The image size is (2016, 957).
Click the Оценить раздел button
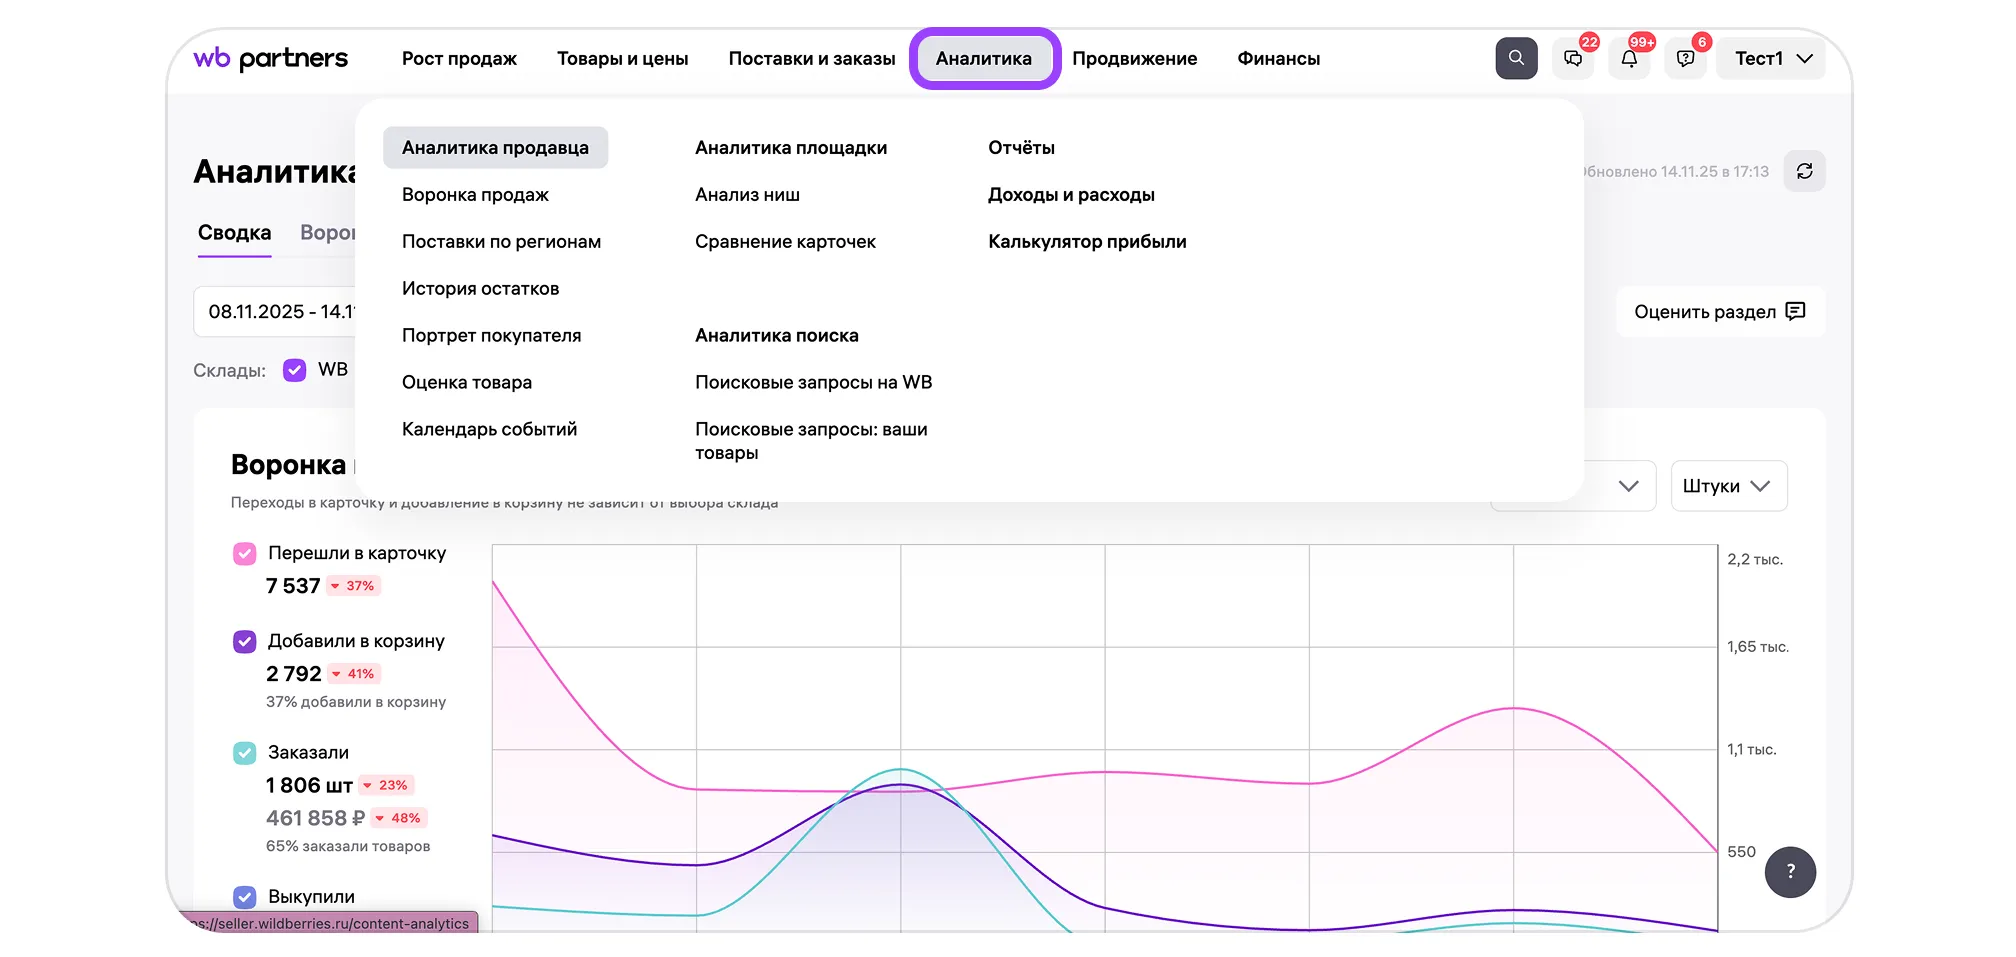point(1719,312)
